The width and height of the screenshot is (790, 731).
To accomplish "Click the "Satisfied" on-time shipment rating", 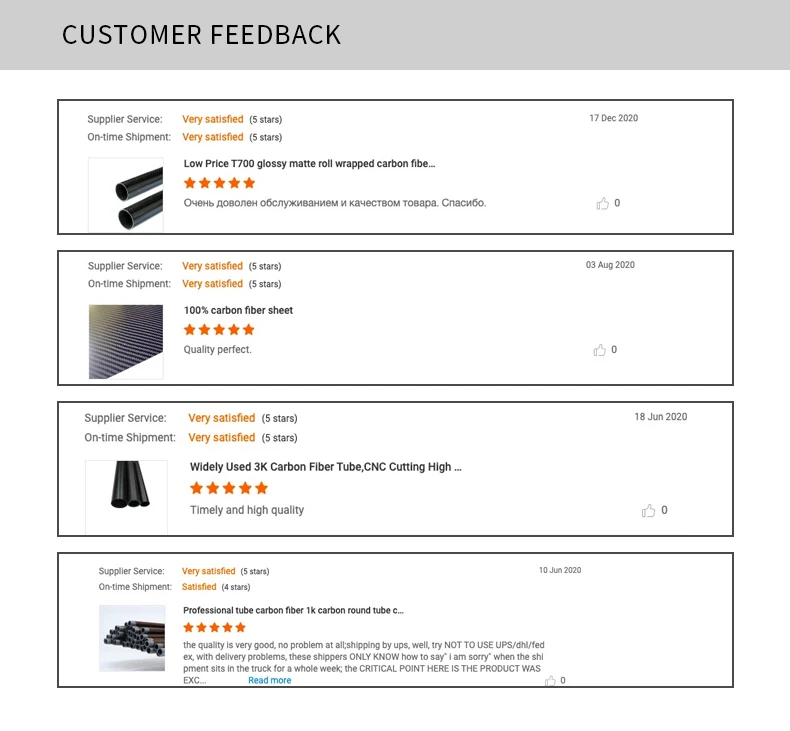I will coord(199,587).
